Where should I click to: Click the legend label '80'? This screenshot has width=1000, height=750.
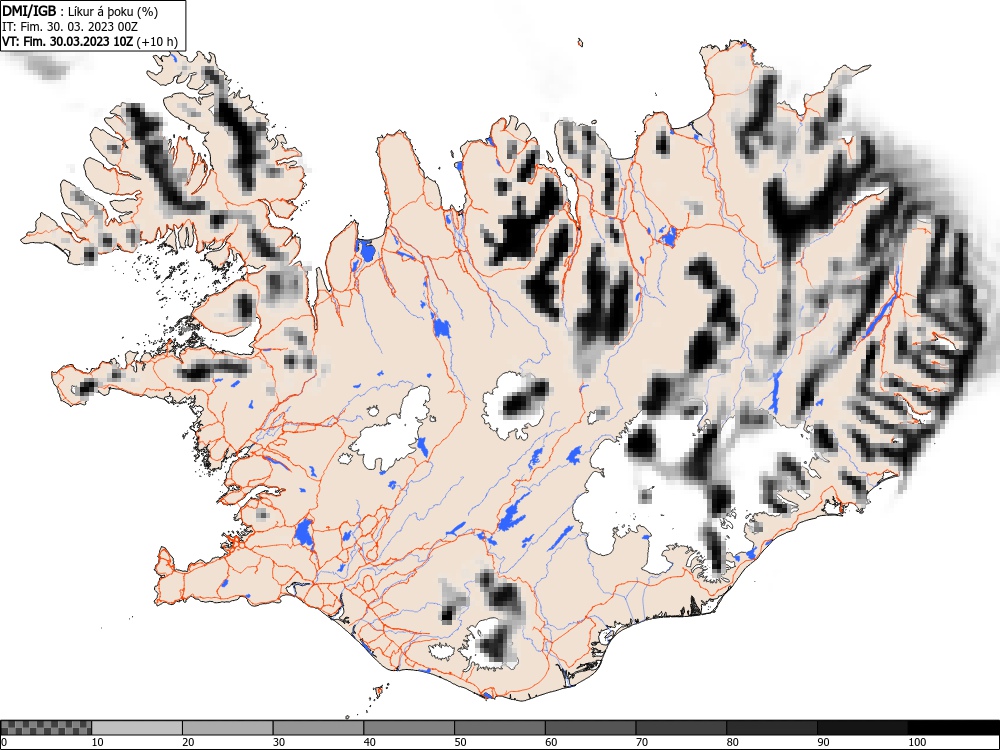coord(732,742)
